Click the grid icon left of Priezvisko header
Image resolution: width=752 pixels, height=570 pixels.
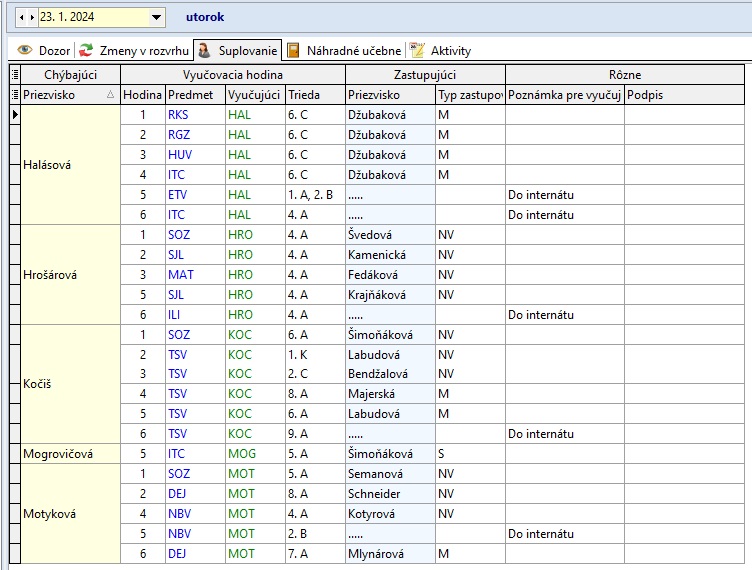tap(14, 94)
